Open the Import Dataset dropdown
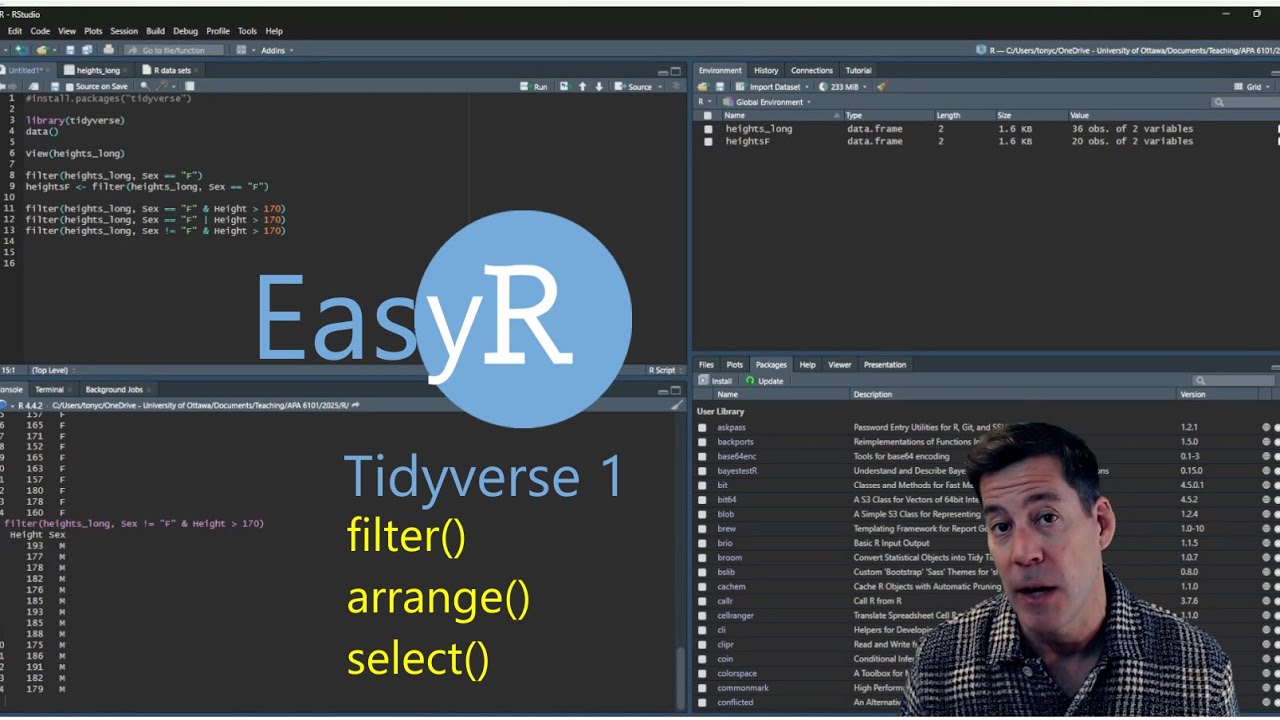 coord(771,87)
